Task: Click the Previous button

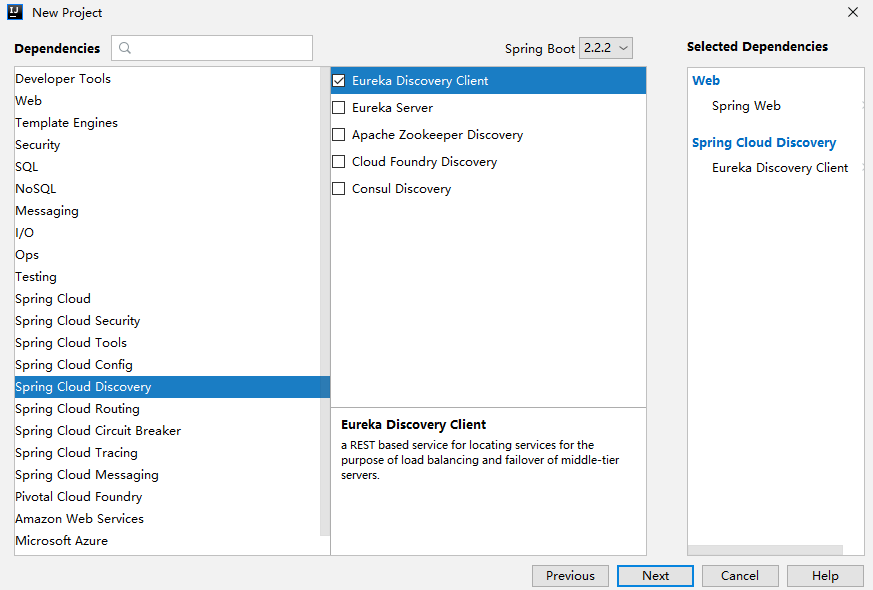Action: pos(570,576)
